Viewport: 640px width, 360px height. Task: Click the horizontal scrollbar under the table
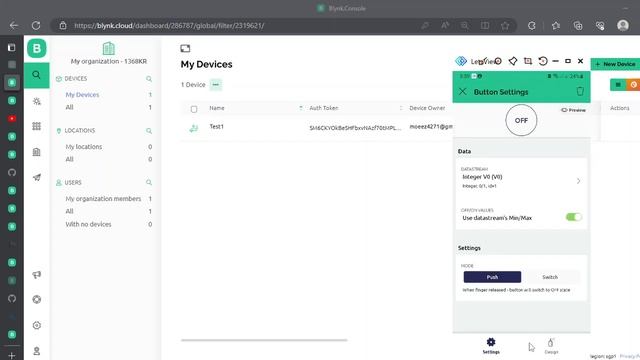264,340
